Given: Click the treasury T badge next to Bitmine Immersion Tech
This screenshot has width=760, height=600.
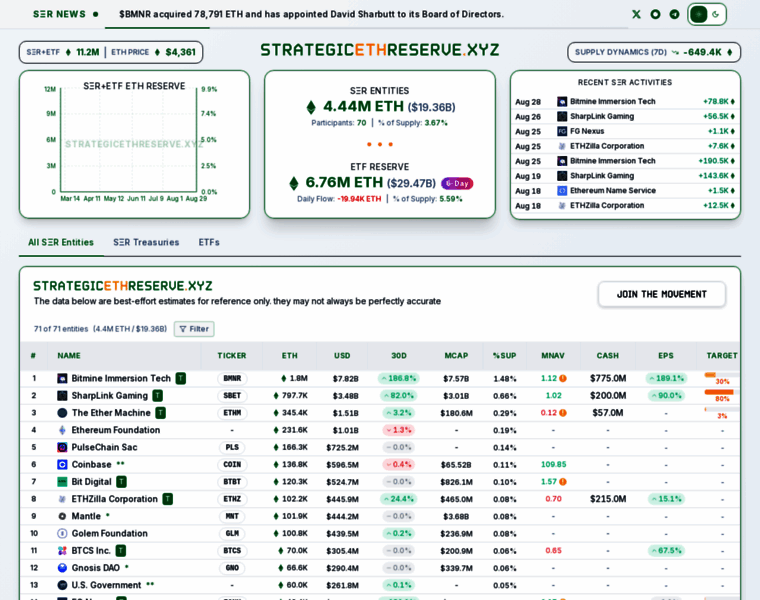Looking at the screenshot, I should pyautogui.click(x=181, y=378).
